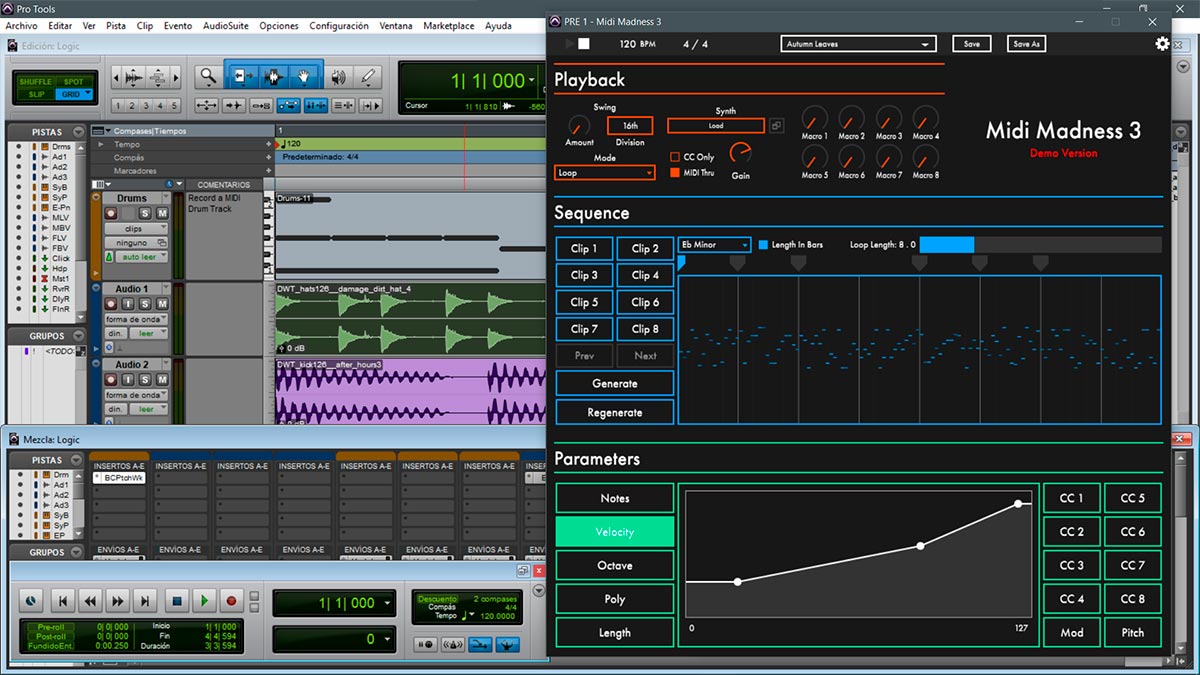
Task: Toggle wait for note button in transport
Action: (425, 645)
